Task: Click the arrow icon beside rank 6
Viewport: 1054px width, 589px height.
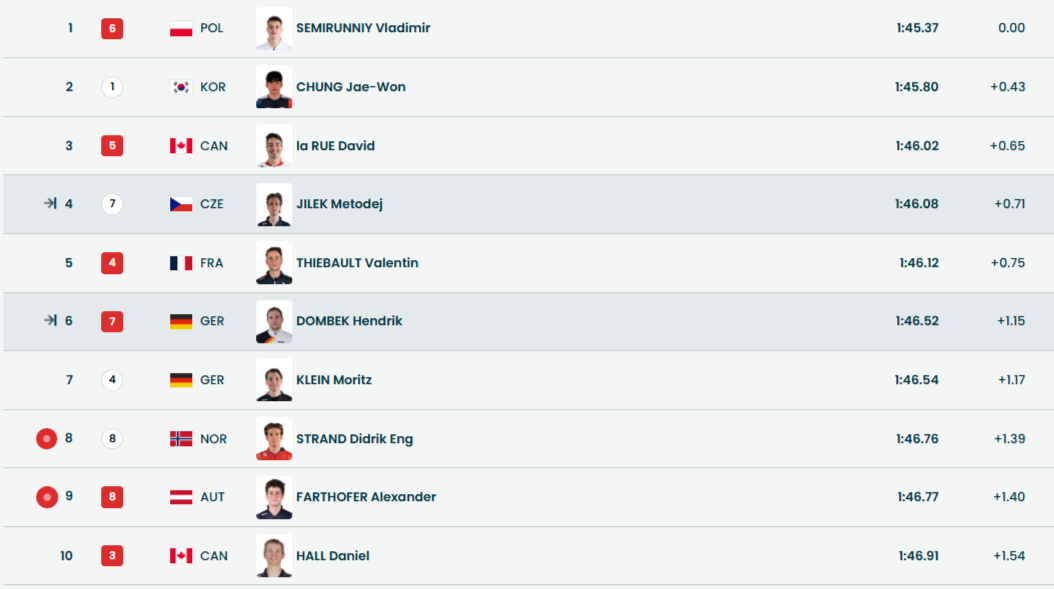Action: tap(50, 321)
